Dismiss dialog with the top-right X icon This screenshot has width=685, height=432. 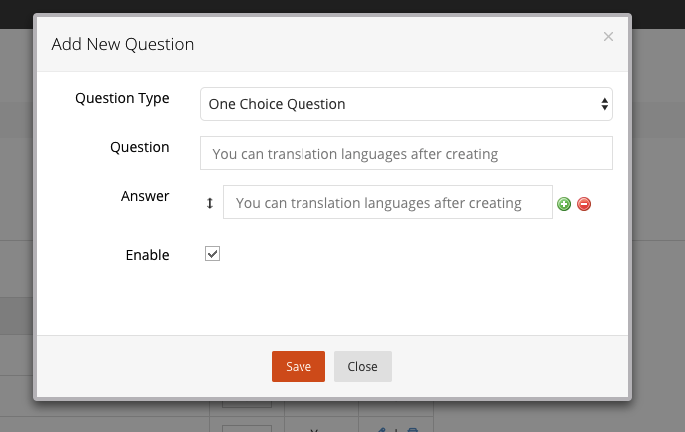pos(608,37)
